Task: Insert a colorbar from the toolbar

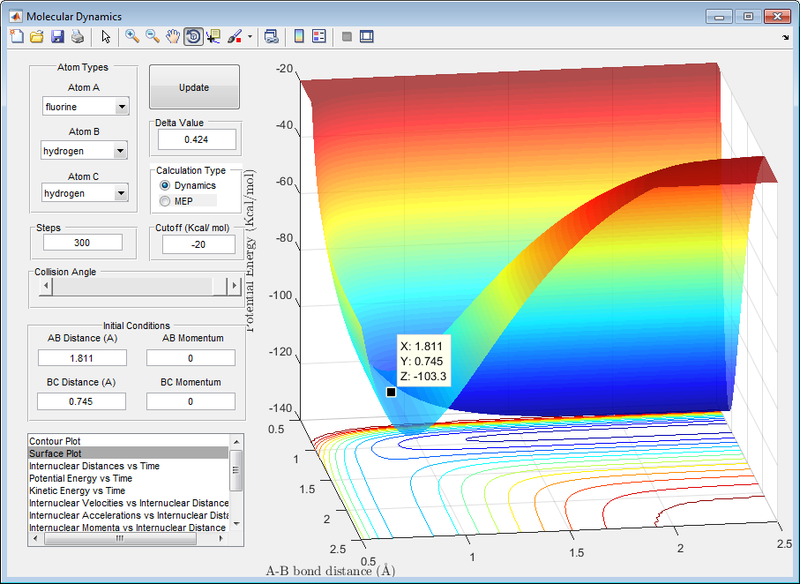Action: tap(298, 37)
